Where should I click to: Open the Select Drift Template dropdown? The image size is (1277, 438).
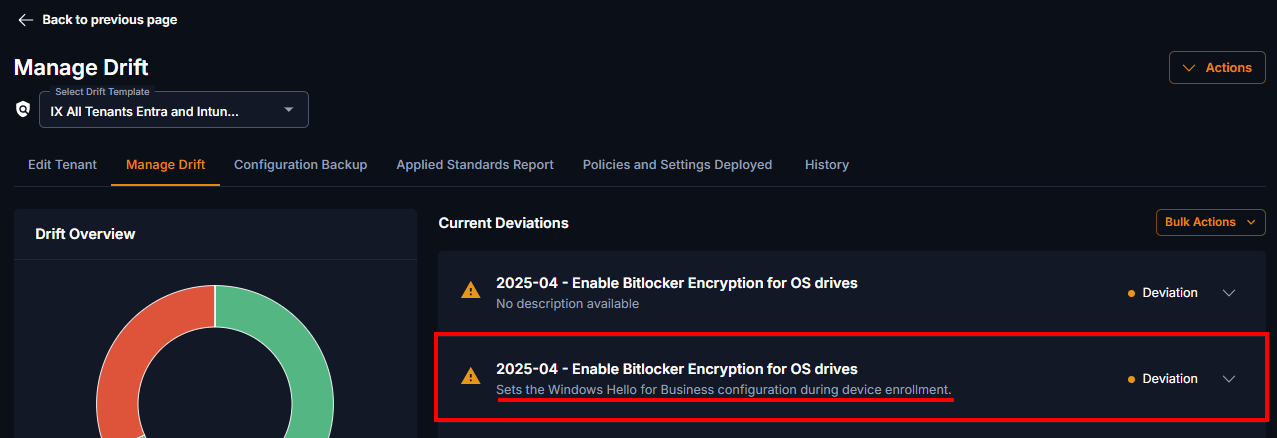click(174, 110)
